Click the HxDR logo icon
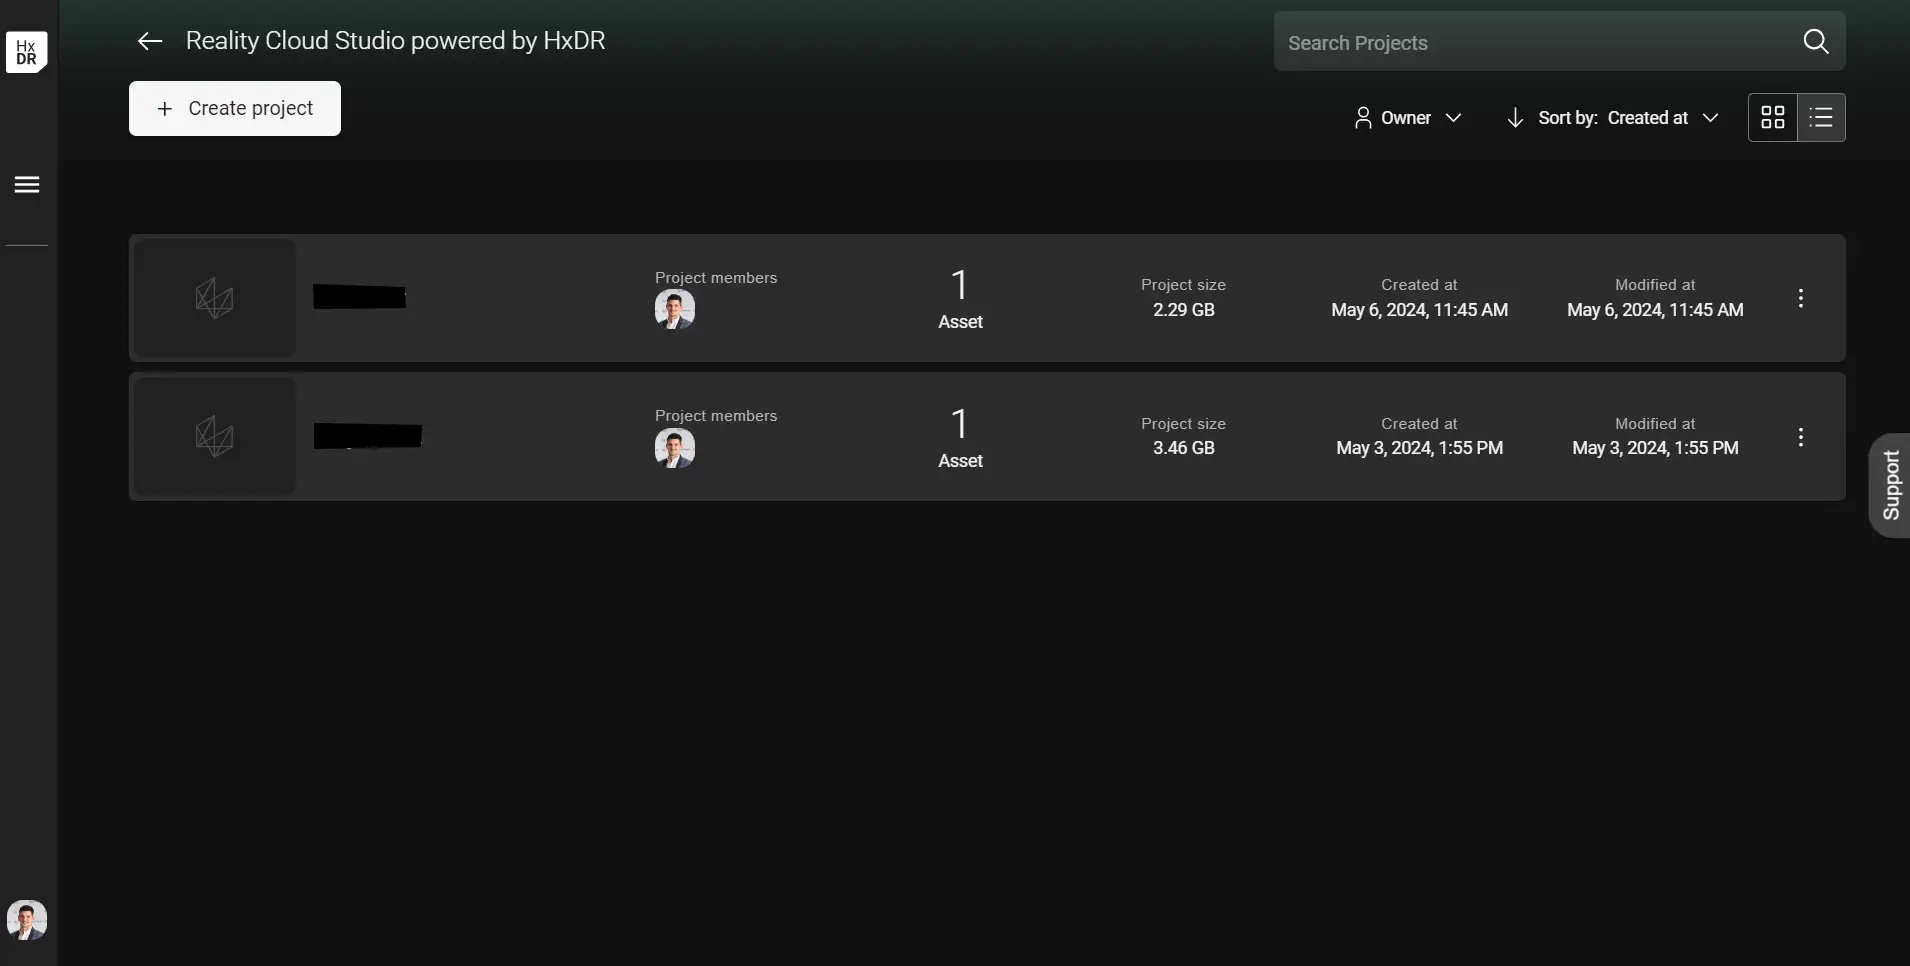 [x=27, y=52]
